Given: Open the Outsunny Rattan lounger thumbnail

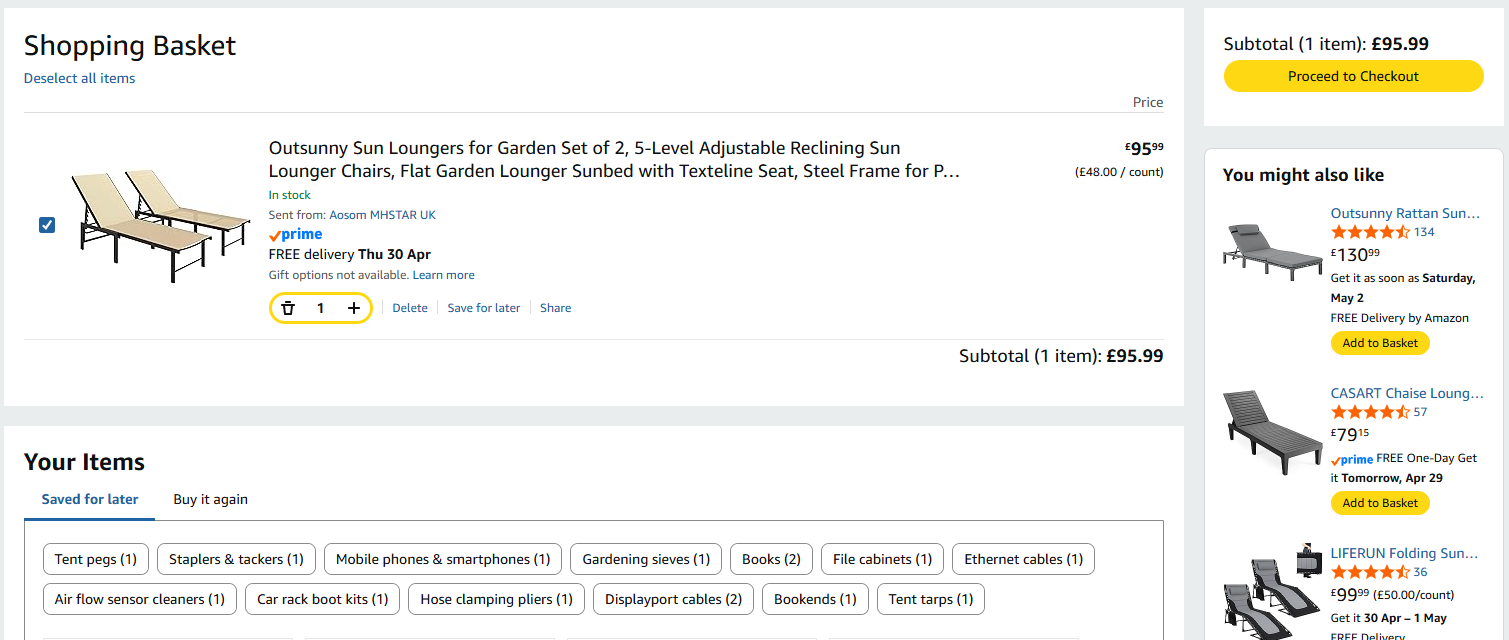Looking at the screenshot, I should [1273, 251].
